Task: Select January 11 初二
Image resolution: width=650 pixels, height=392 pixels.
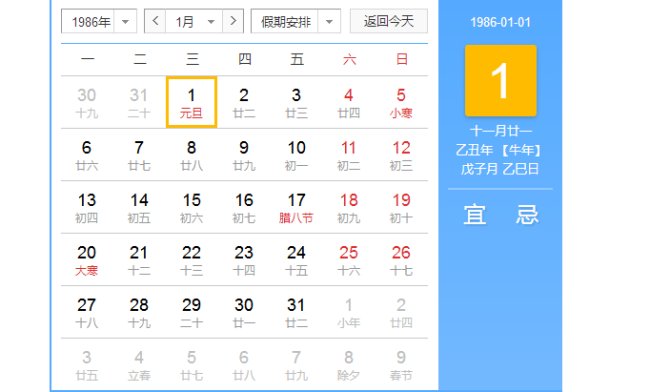Action: (x=349, y=155)
